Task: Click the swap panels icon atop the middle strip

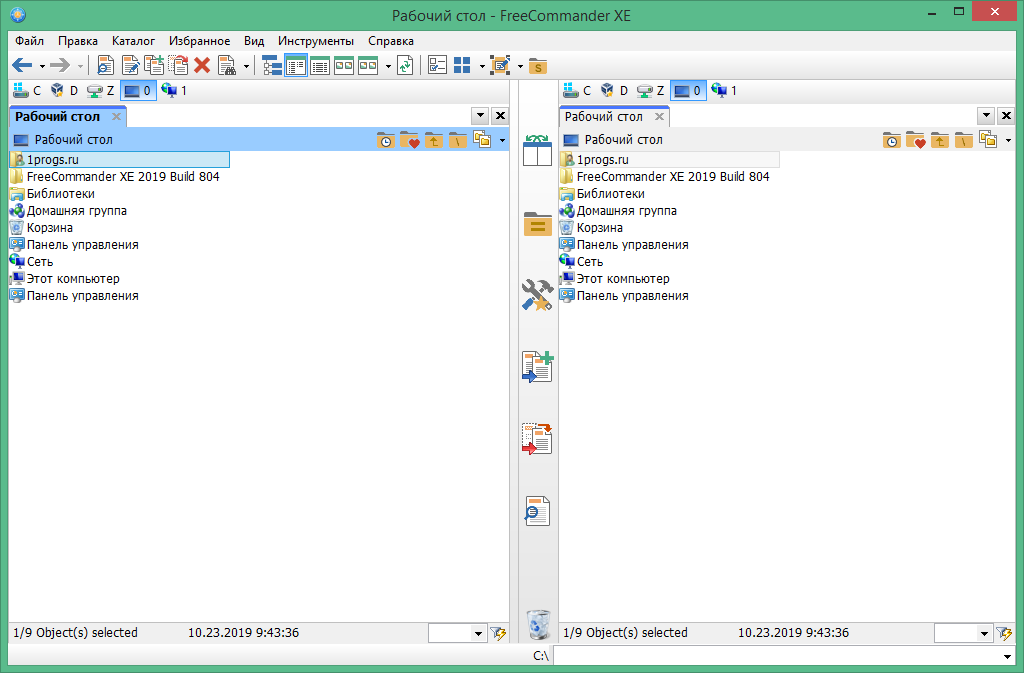Action: pyautogui.click(x=538, y=149)
